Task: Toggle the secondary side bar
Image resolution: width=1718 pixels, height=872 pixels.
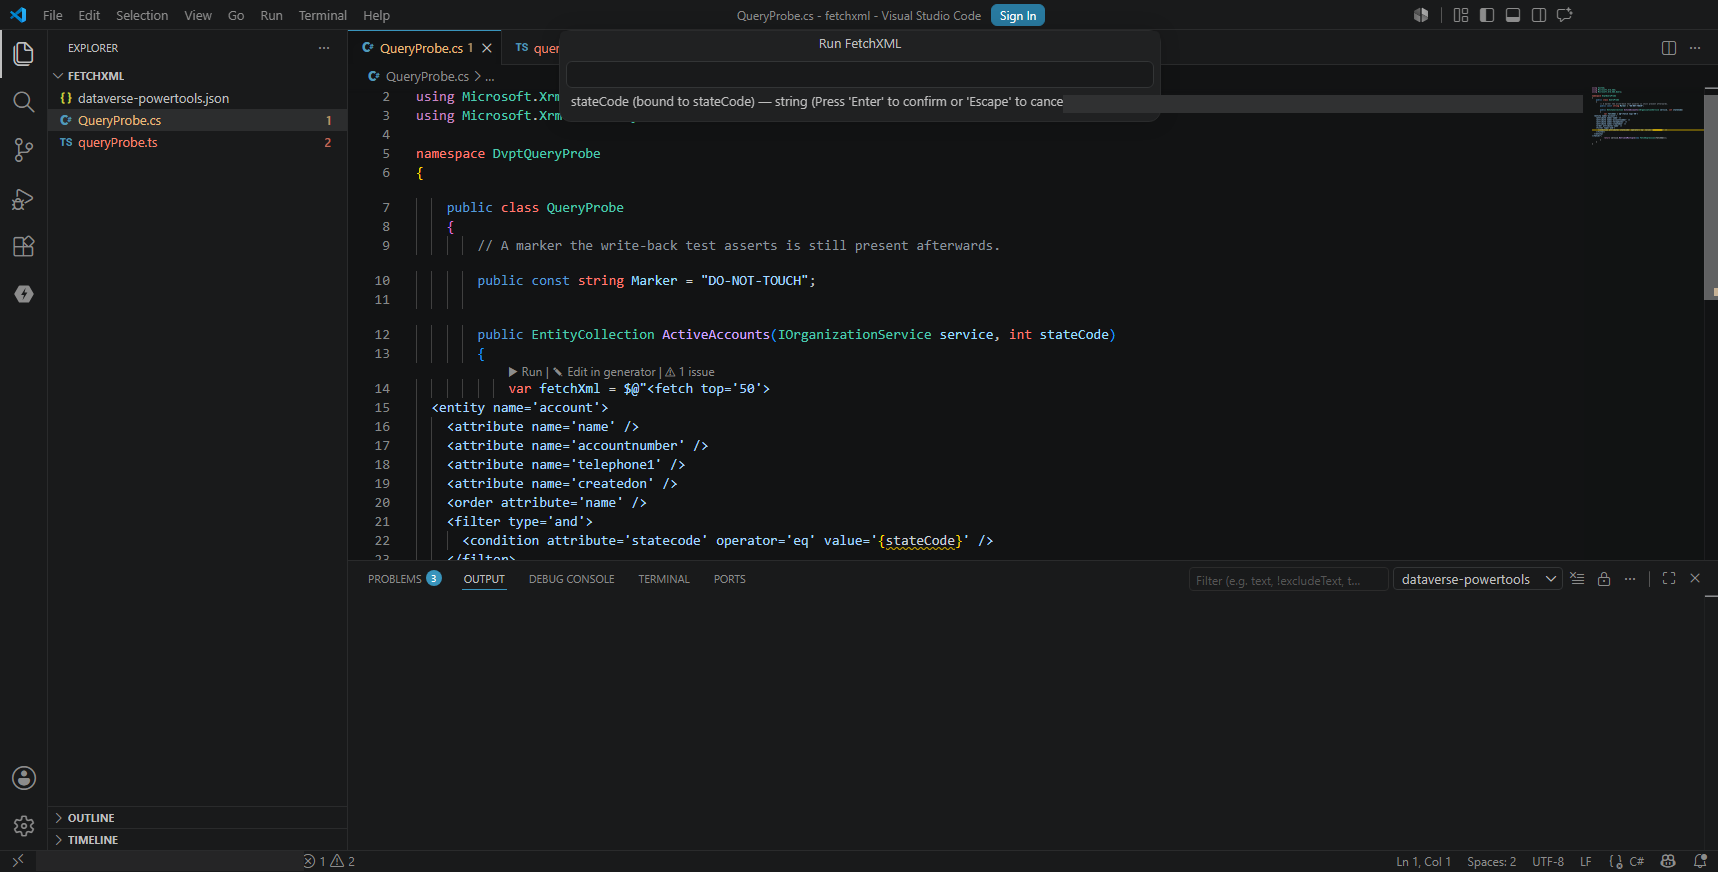Action: click(x=1539, y=15)
